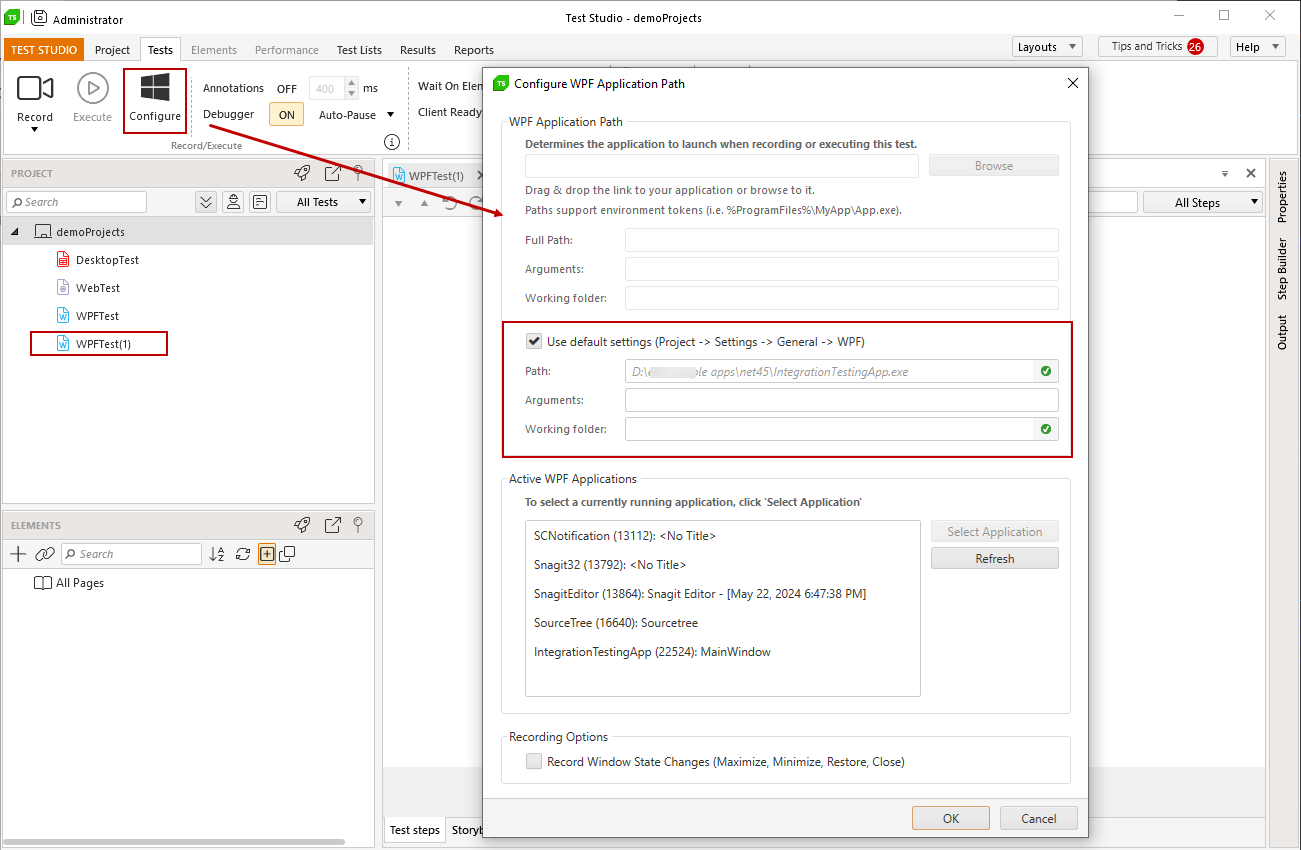The width and height of the screenshot is (1301, 850).
Task: Click the TEST STUDIO menu tab
Action: tap(44, 50)
